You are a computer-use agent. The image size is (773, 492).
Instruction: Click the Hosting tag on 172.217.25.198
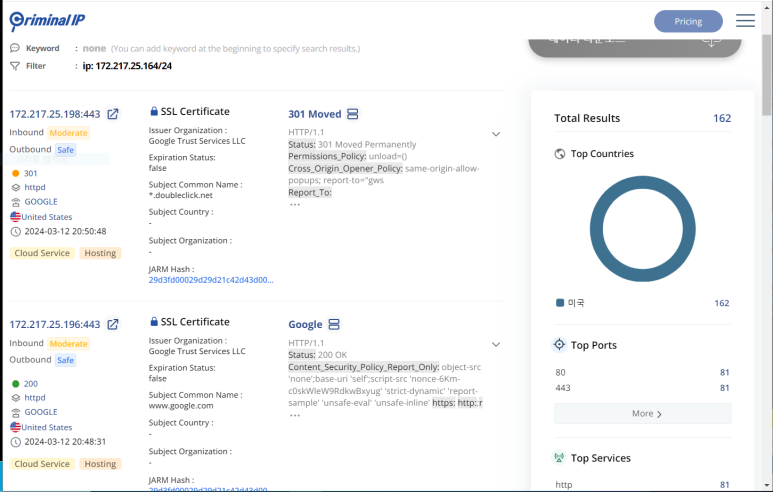[x=100, y=253]
